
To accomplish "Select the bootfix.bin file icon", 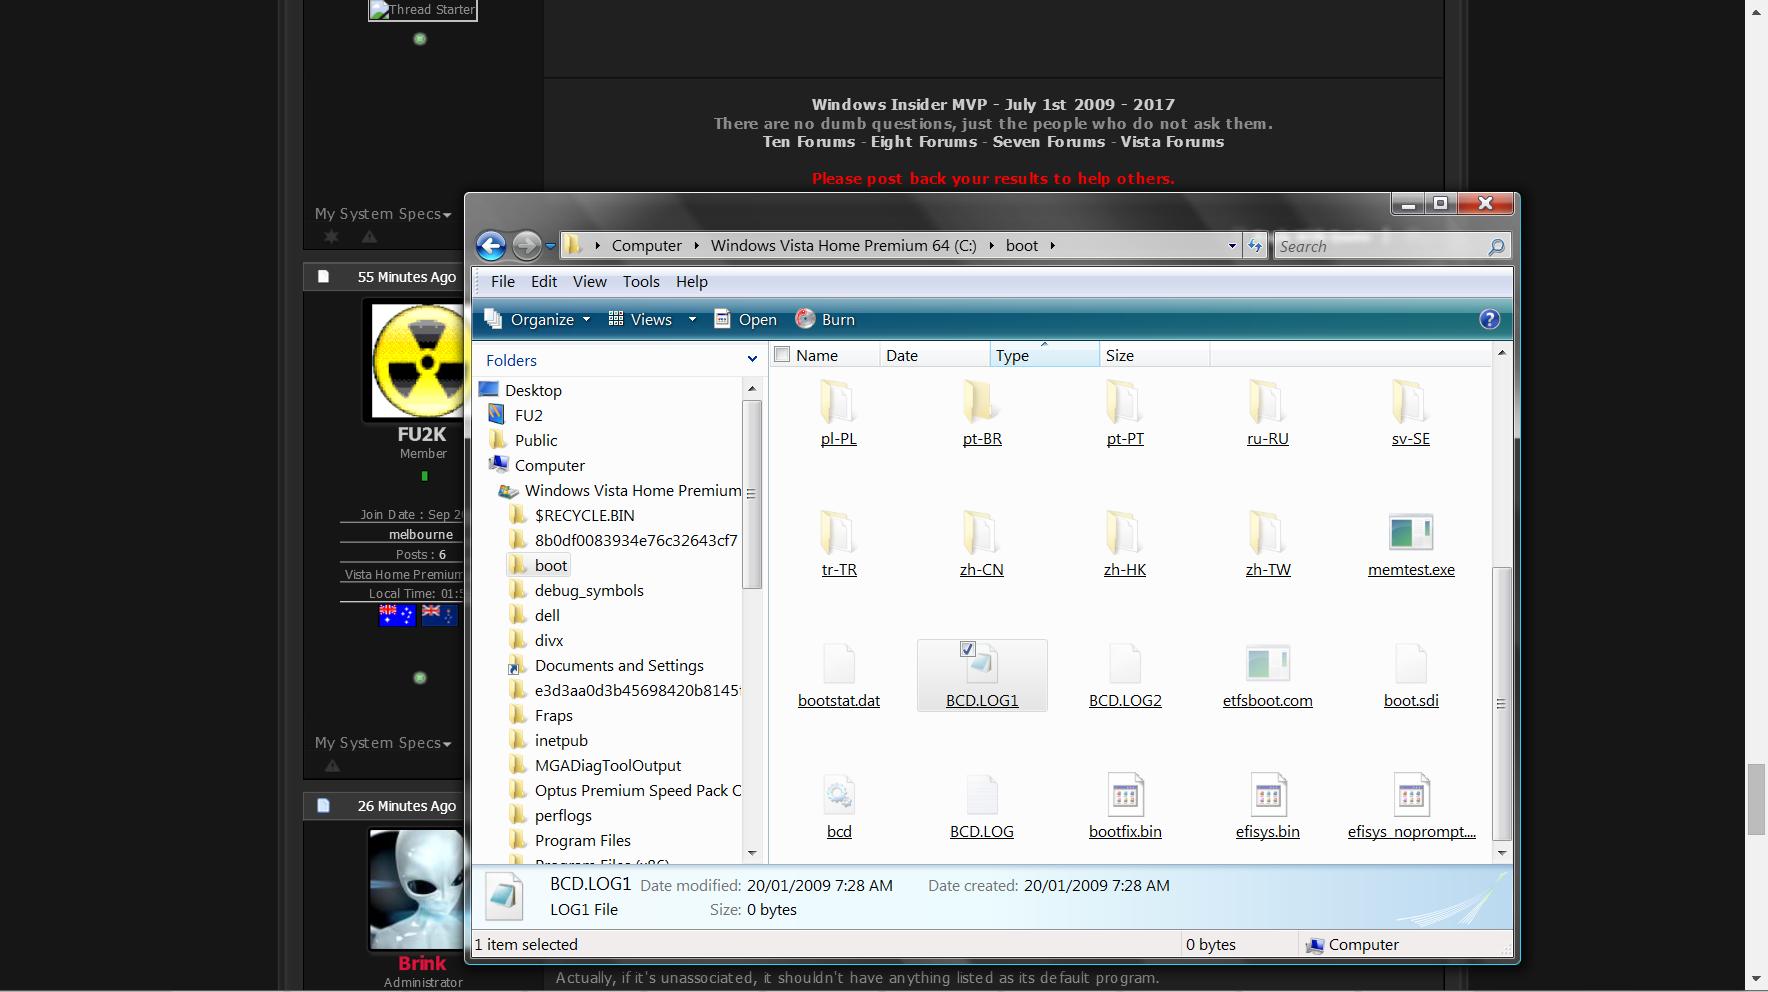I will (1125, 794).
